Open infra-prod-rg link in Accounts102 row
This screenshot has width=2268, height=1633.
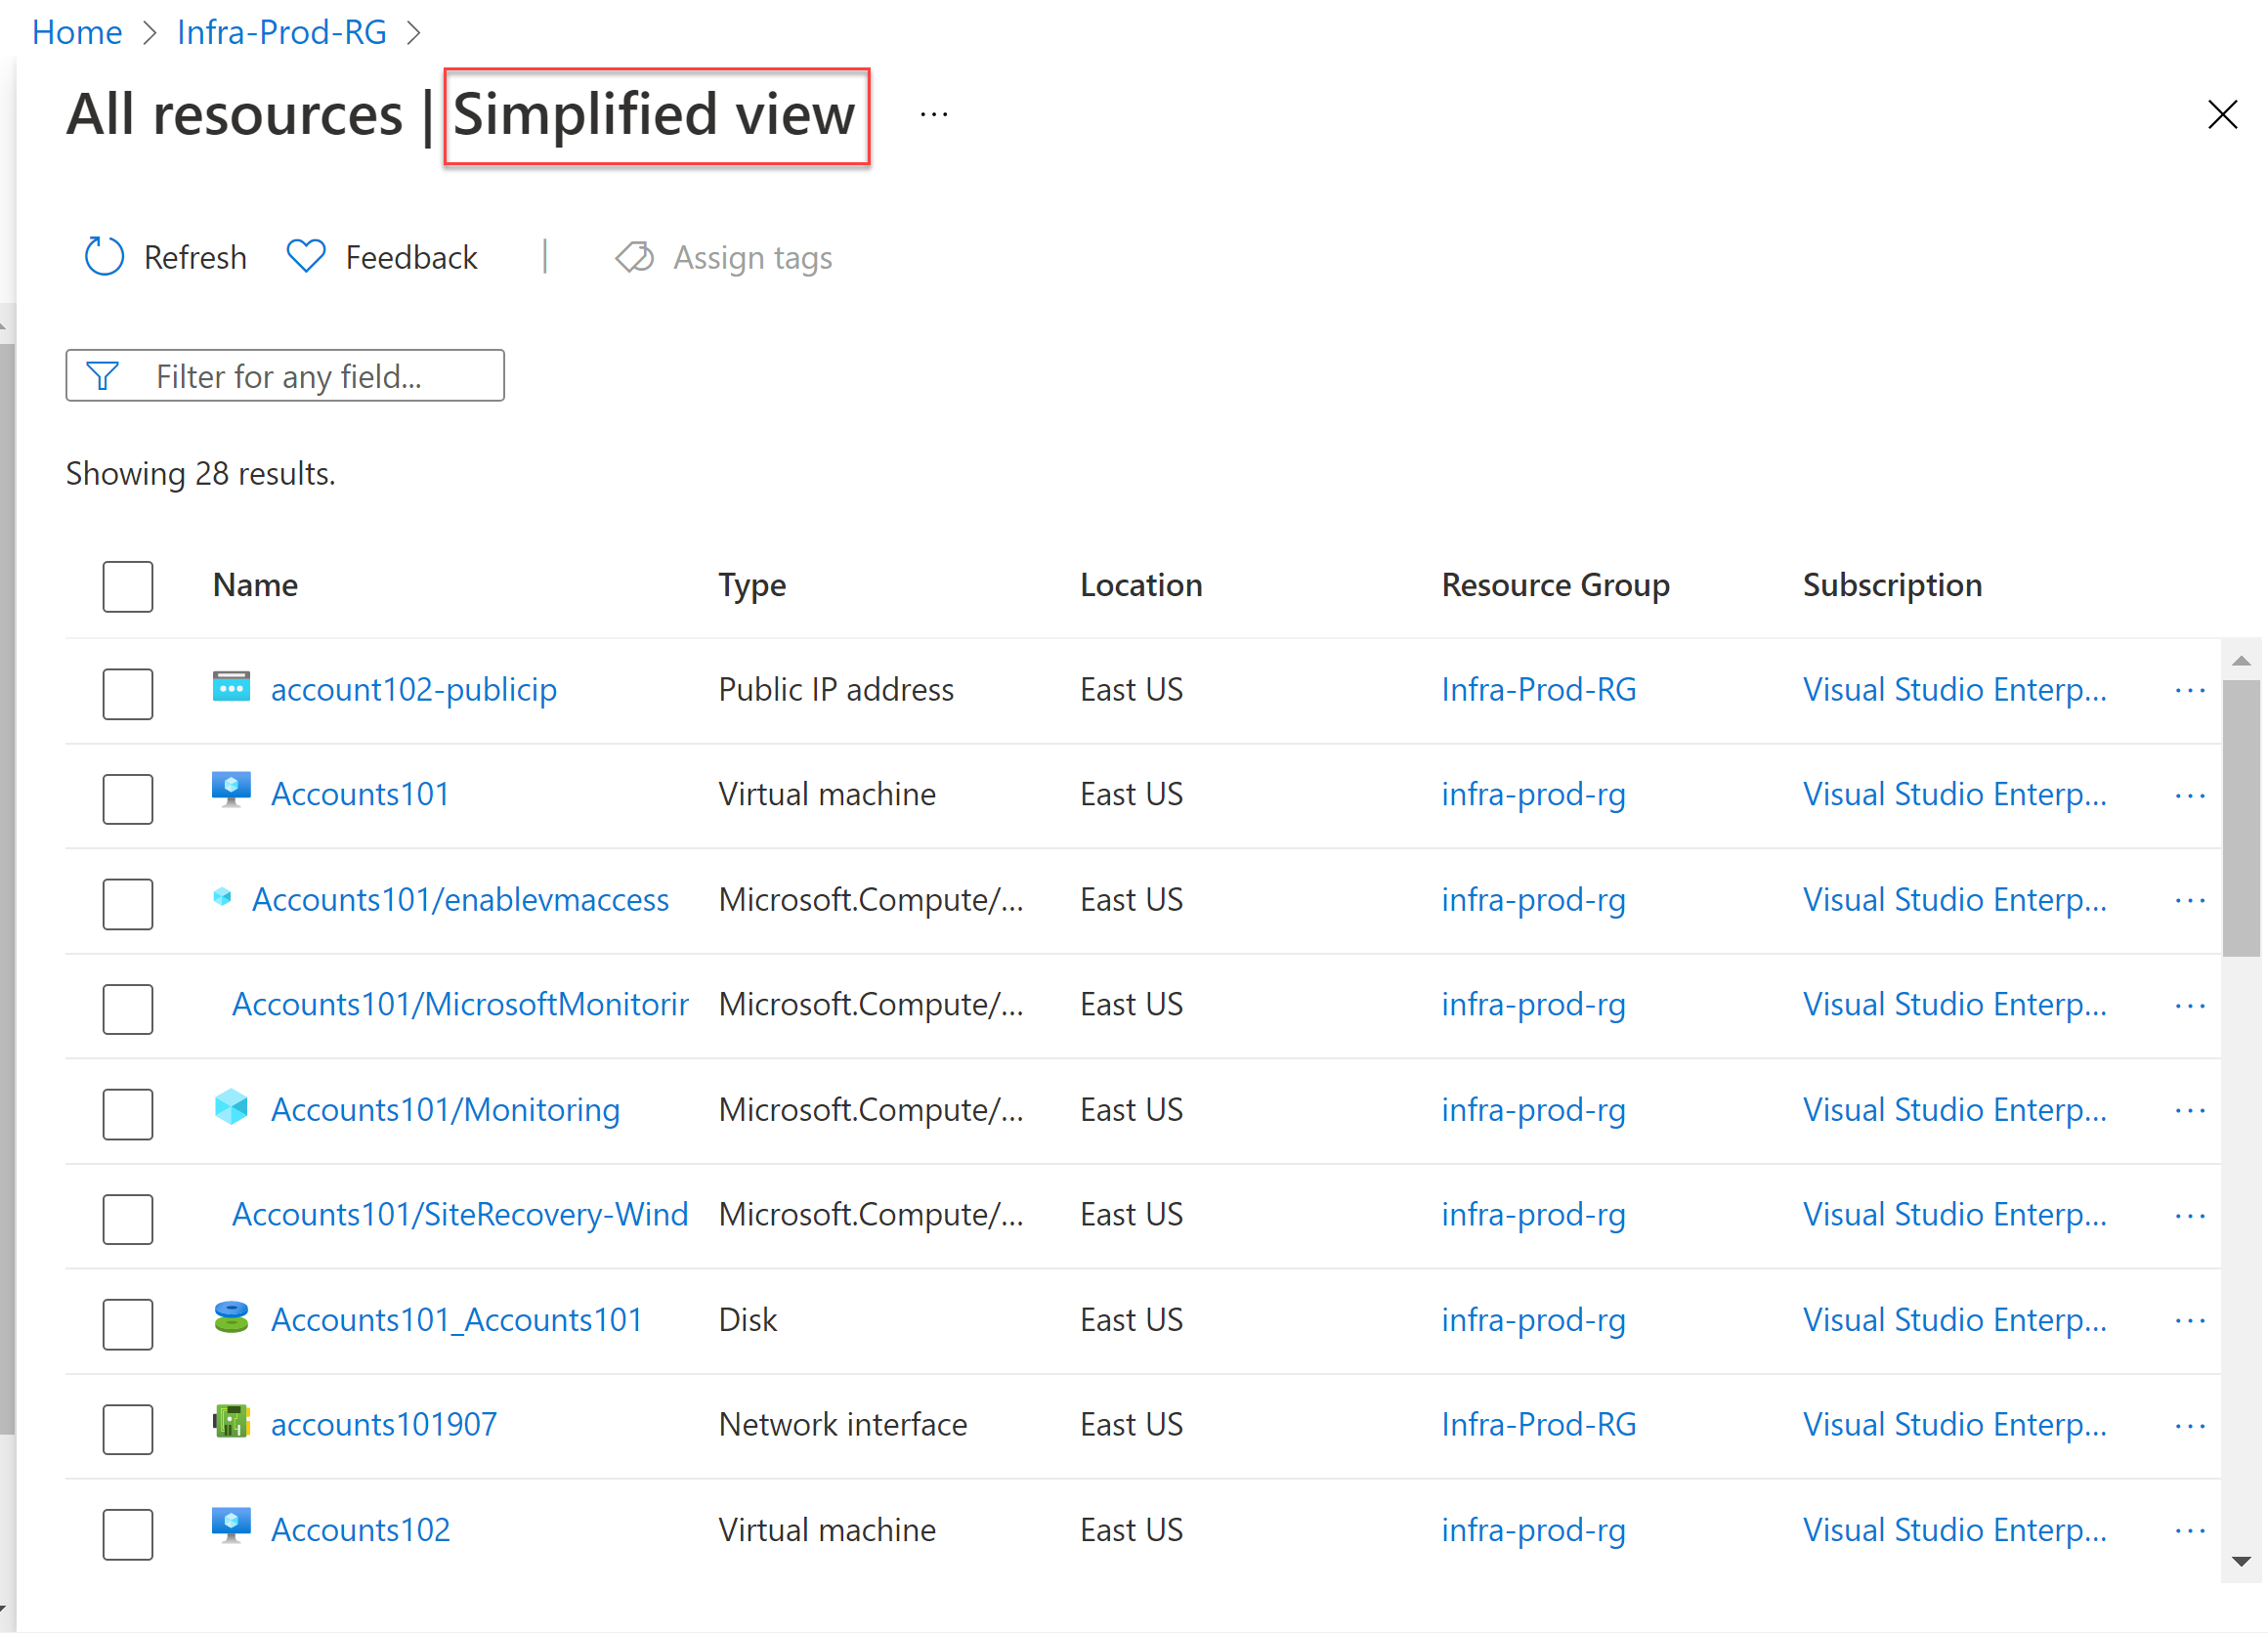pyautogui.click(x=1533, y=1529)
